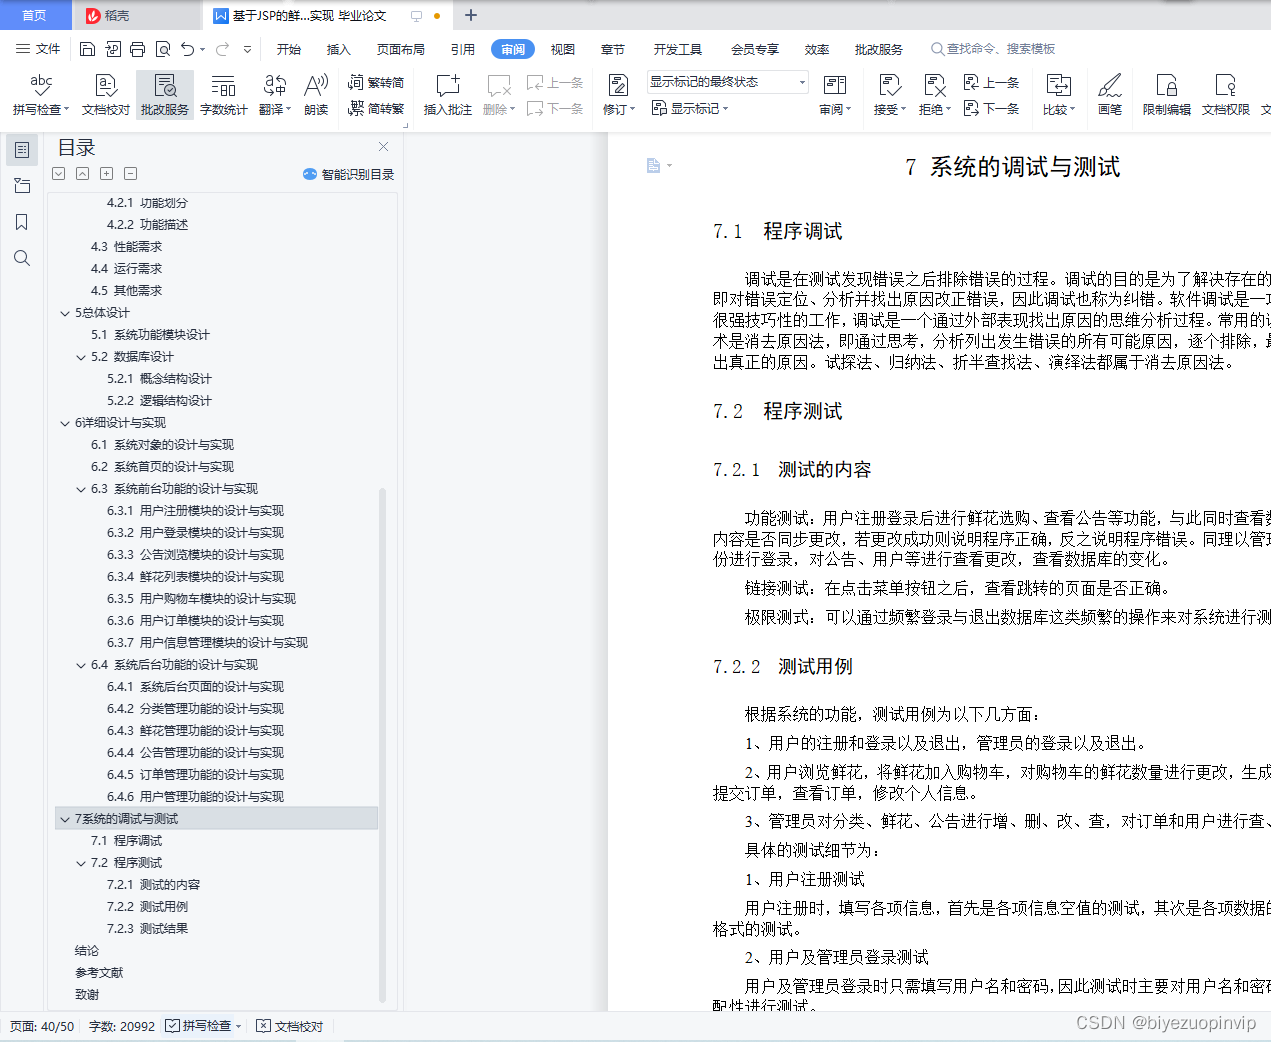Go to next revision 下一条 beside 拒绝

click(x=991, y=108)
